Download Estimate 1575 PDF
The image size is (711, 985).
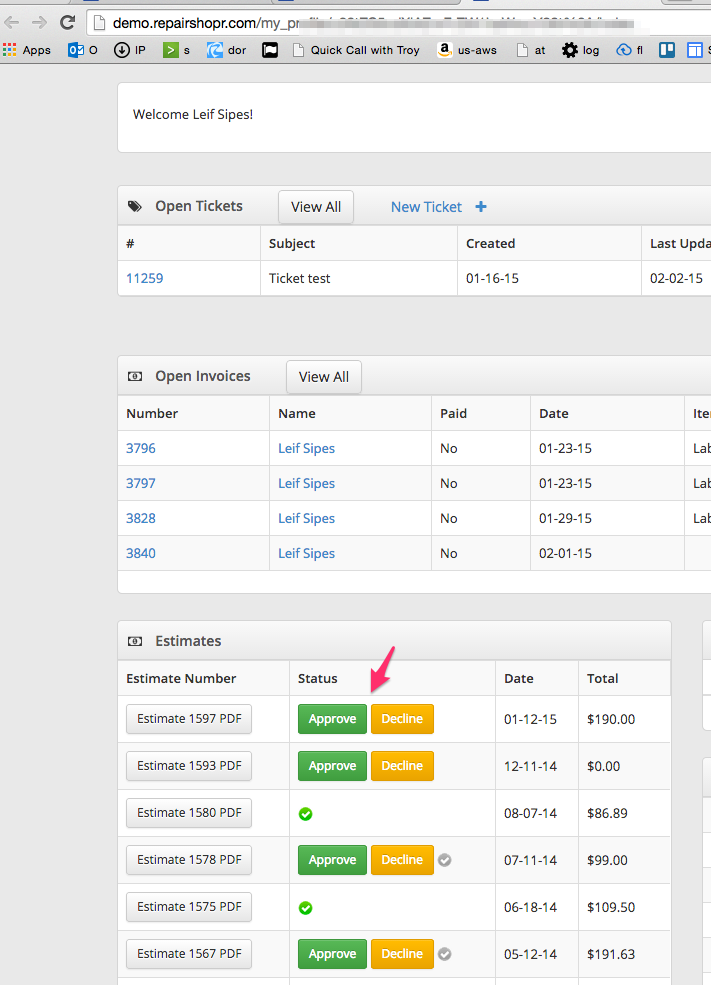[x=189, y=907]
